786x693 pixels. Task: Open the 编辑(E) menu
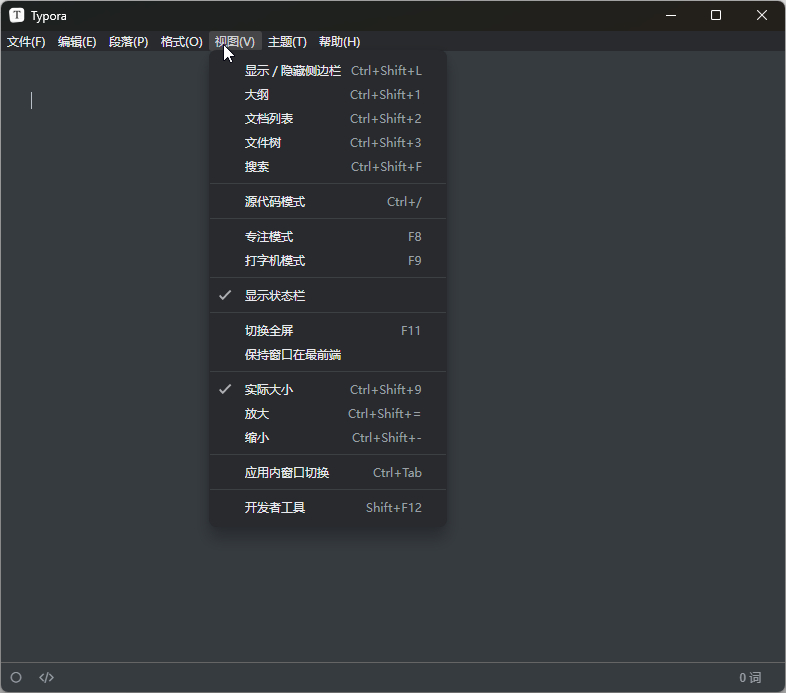pos(77,42)
